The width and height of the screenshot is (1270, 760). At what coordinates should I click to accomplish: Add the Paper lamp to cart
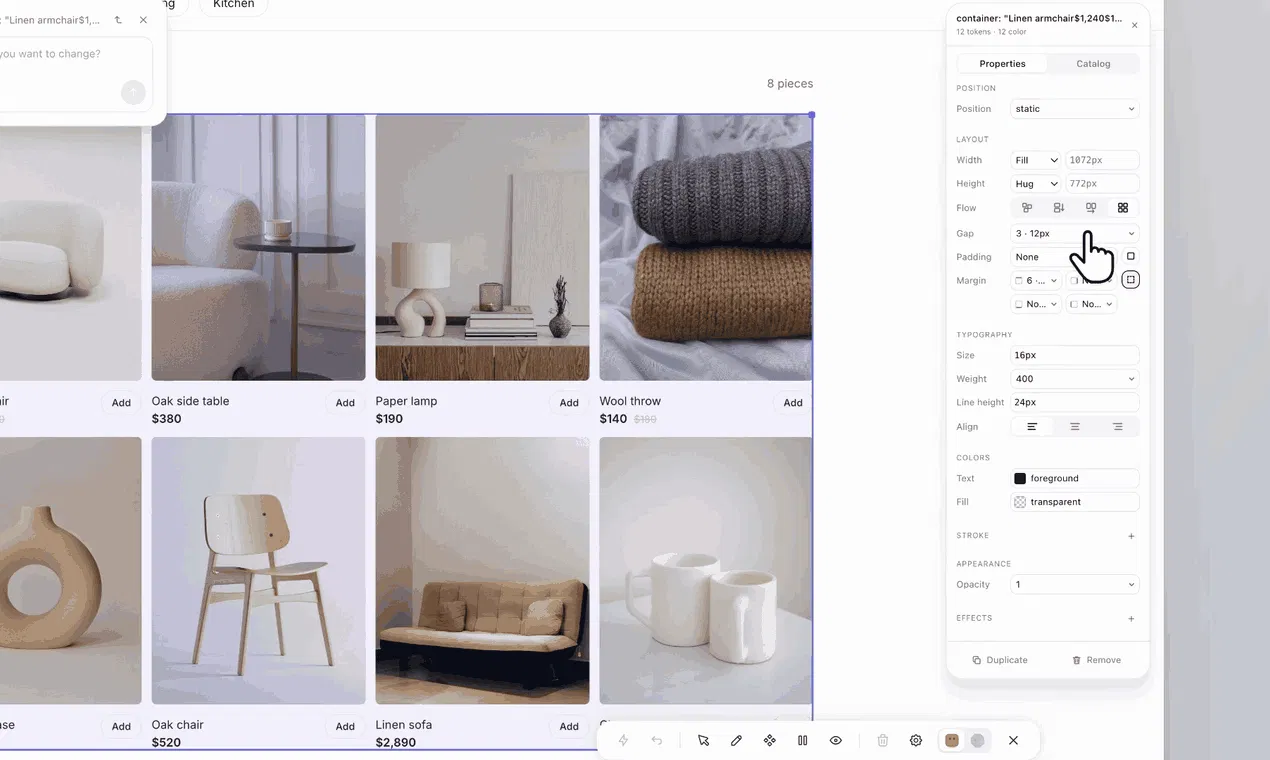point(569,403)
